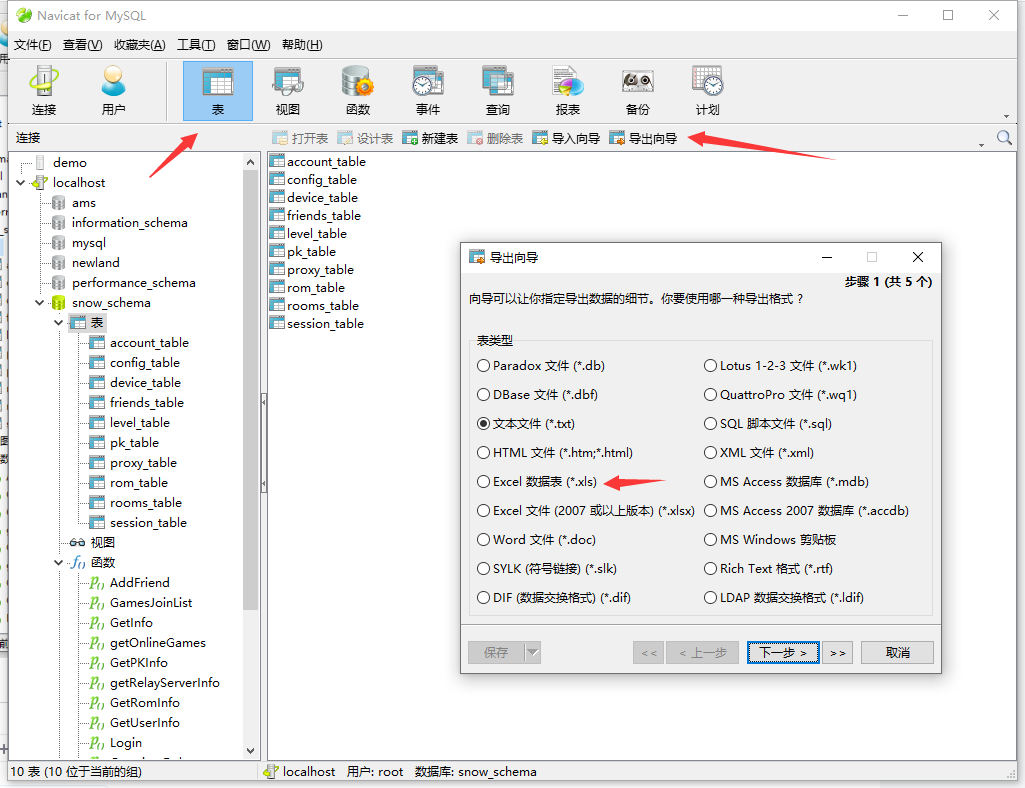Select the 表 tables toolbar icon
The width and height of the screenshot is (1025, 788).
coord(218,91)
